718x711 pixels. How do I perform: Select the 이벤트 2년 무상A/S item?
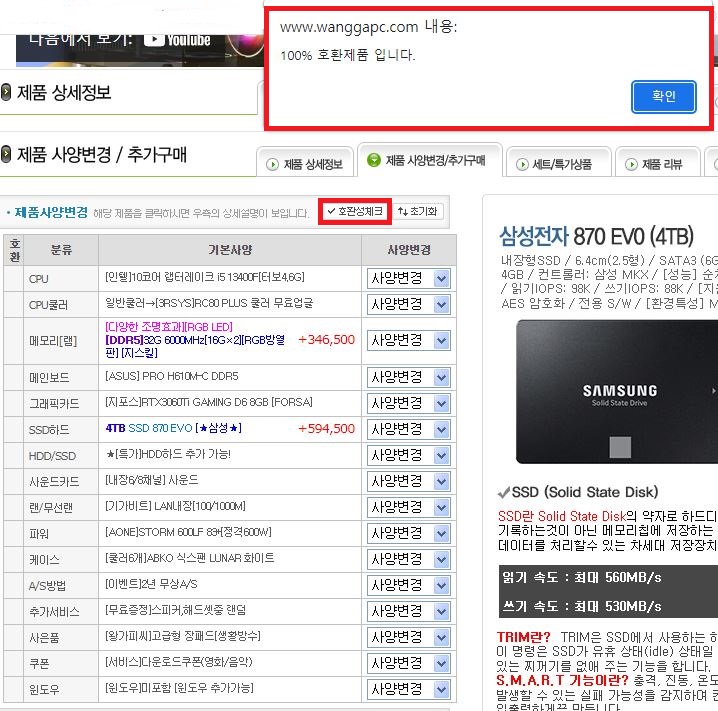(152, 584)
